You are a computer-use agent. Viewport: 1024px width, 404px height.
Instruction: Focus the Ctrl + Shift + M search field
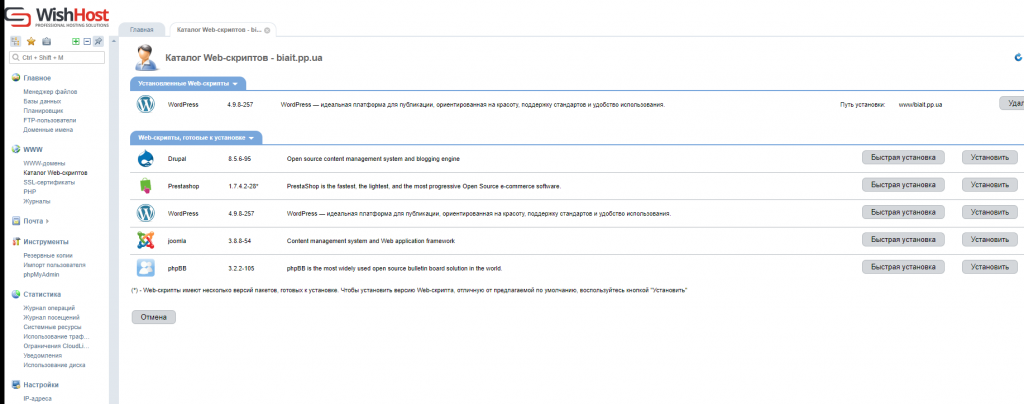point(57,58)
